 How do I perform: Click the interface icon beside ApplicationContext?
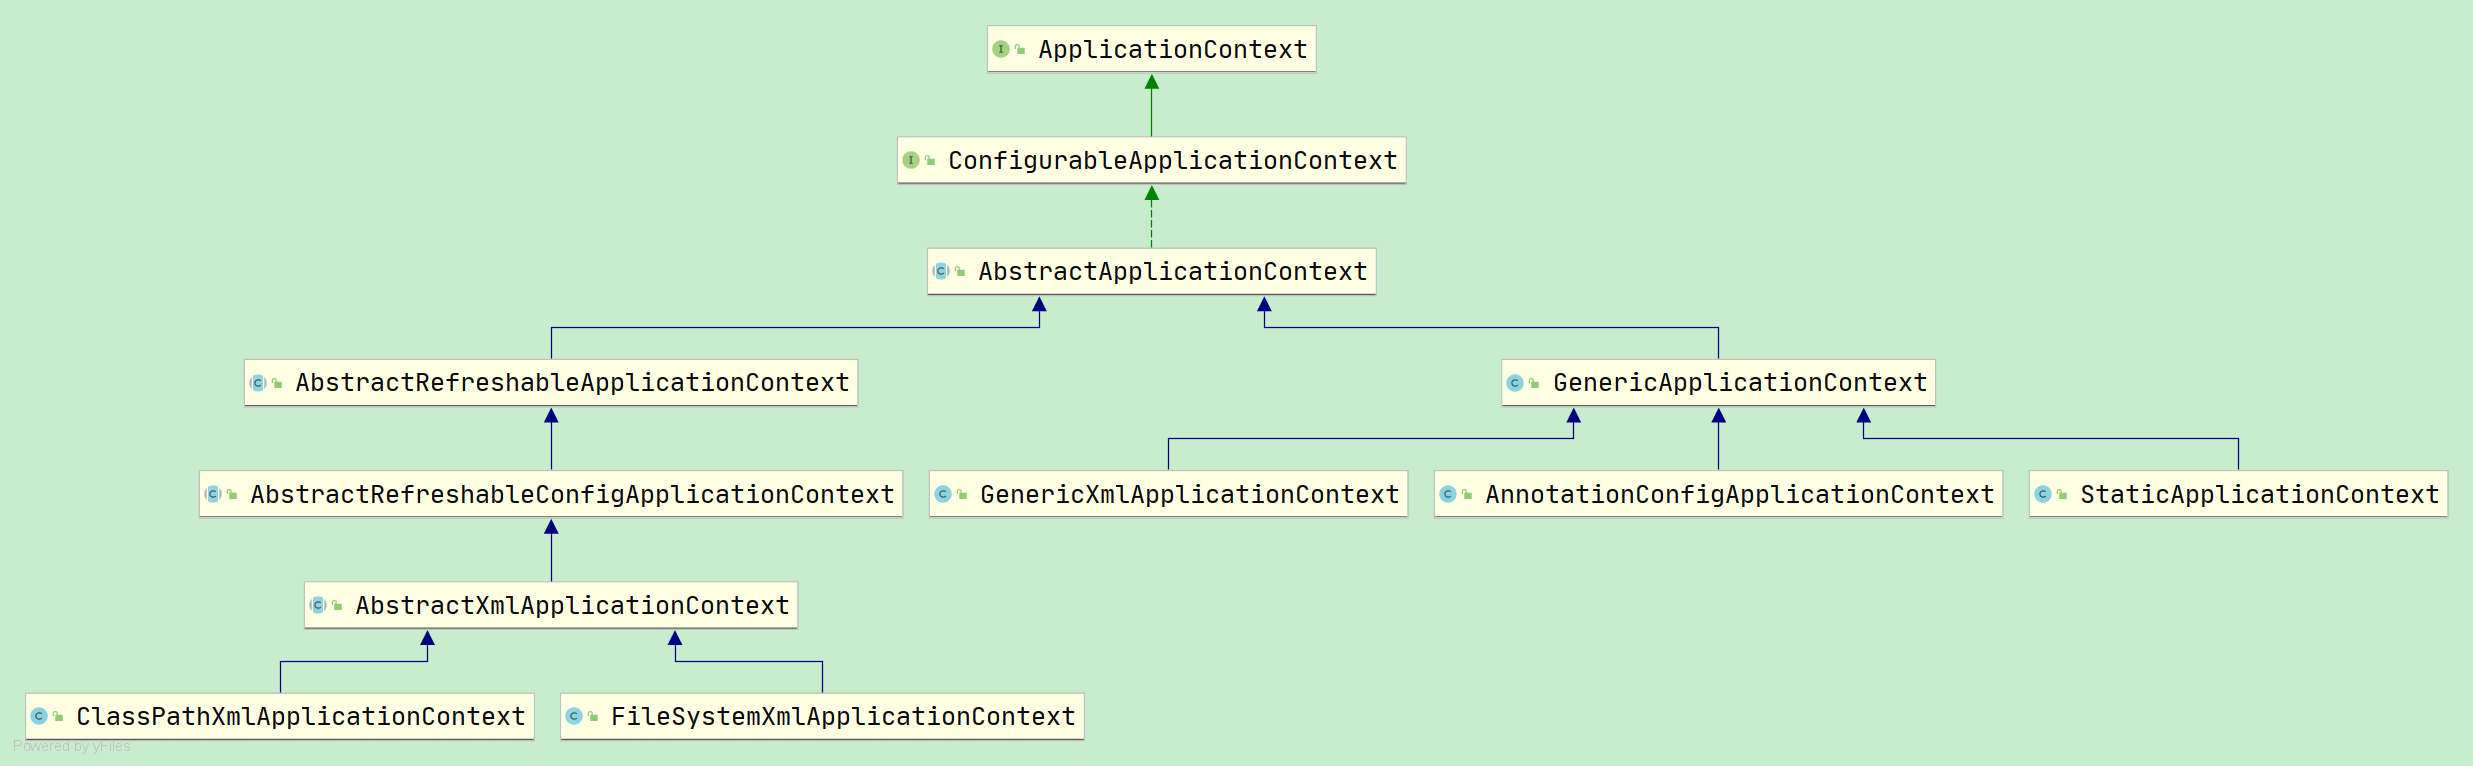click(1000, 49)
